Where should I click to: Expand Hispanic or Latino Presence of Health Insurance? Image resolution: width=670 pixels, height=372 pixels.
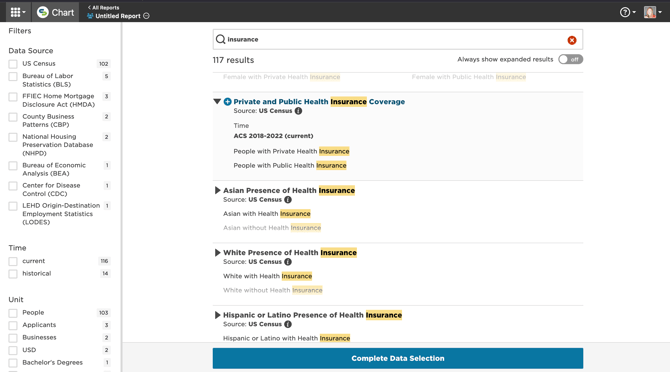[x=217, y=315]
